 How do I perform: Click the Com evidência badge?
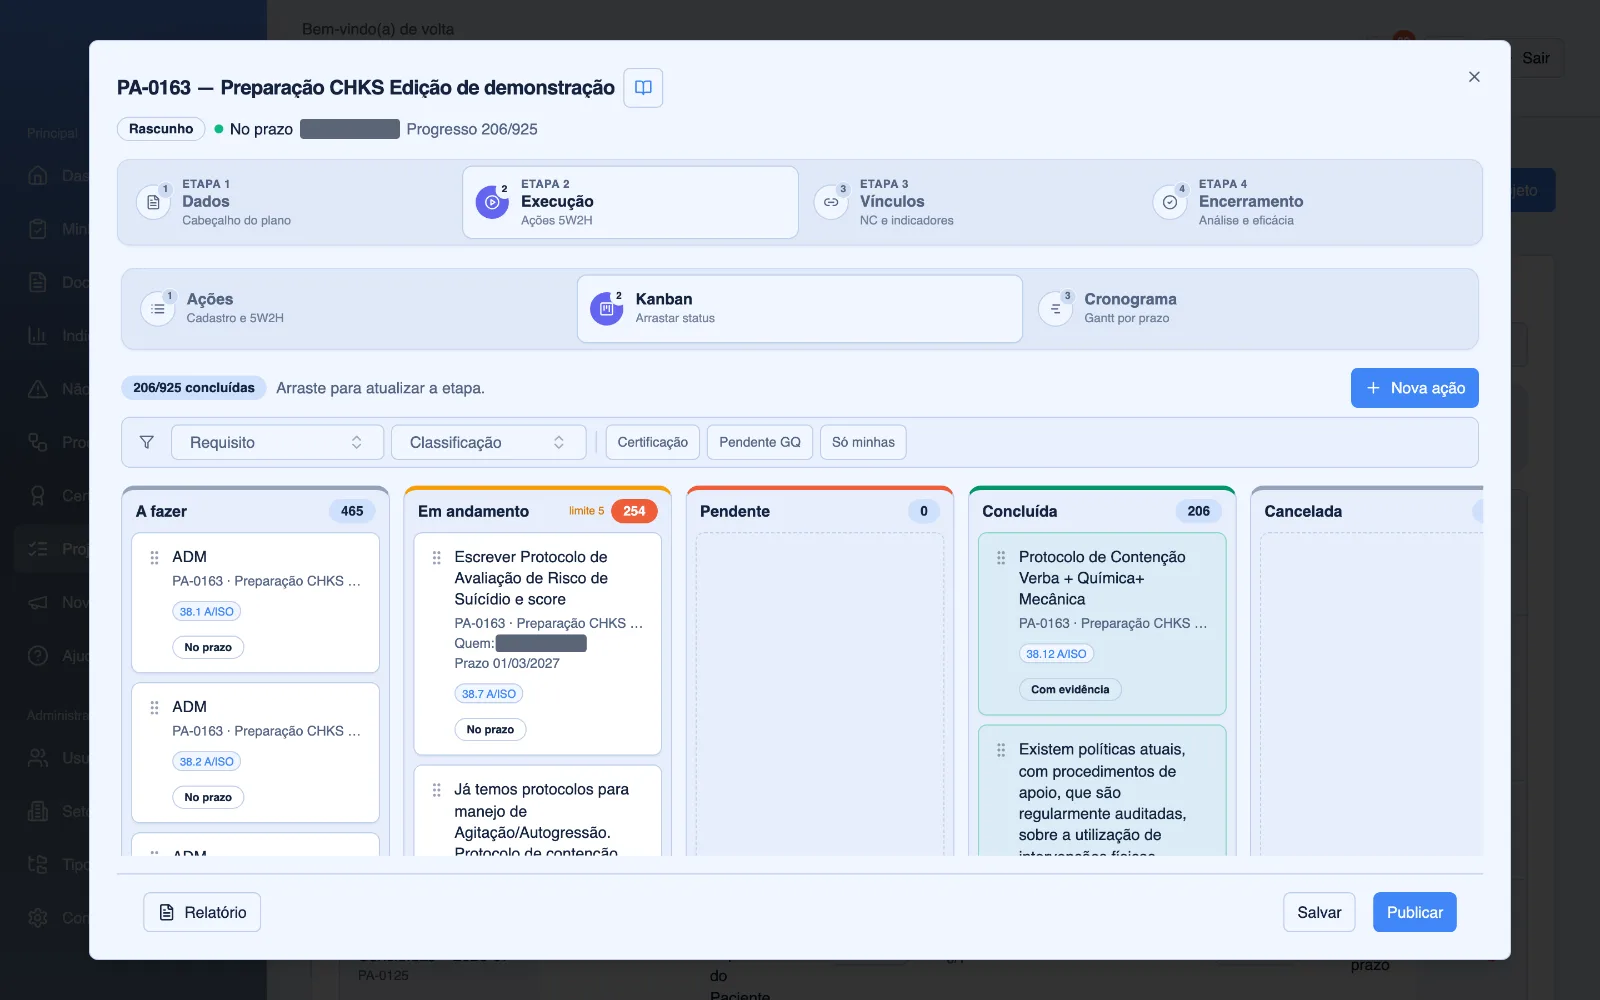coord(1070,689)
